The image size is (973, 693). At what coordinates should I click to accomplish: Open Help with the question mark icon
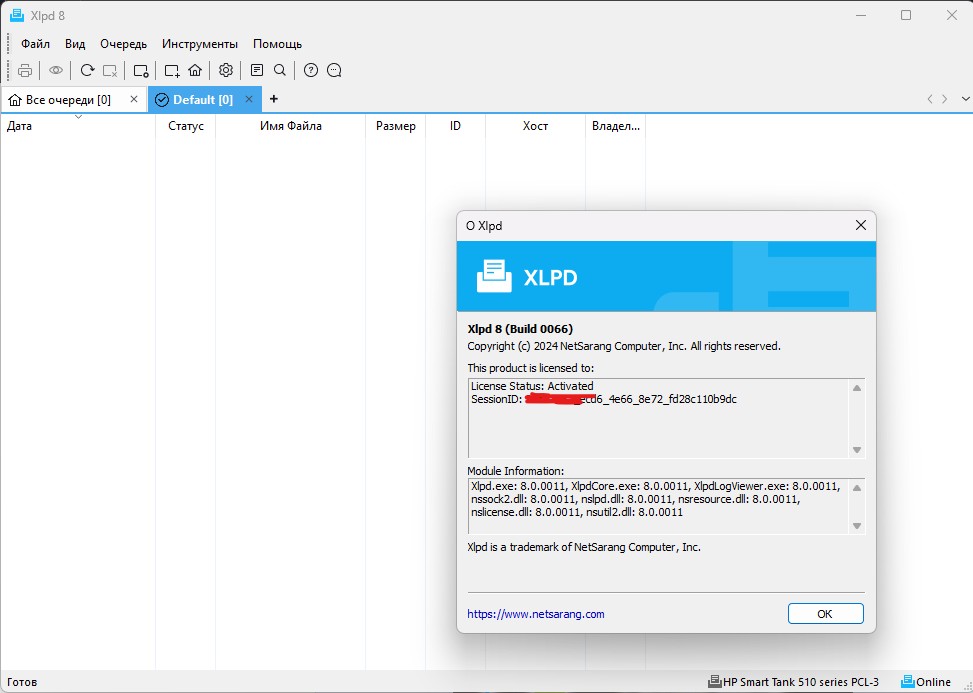pyautogui.click(x=311, y=71)
